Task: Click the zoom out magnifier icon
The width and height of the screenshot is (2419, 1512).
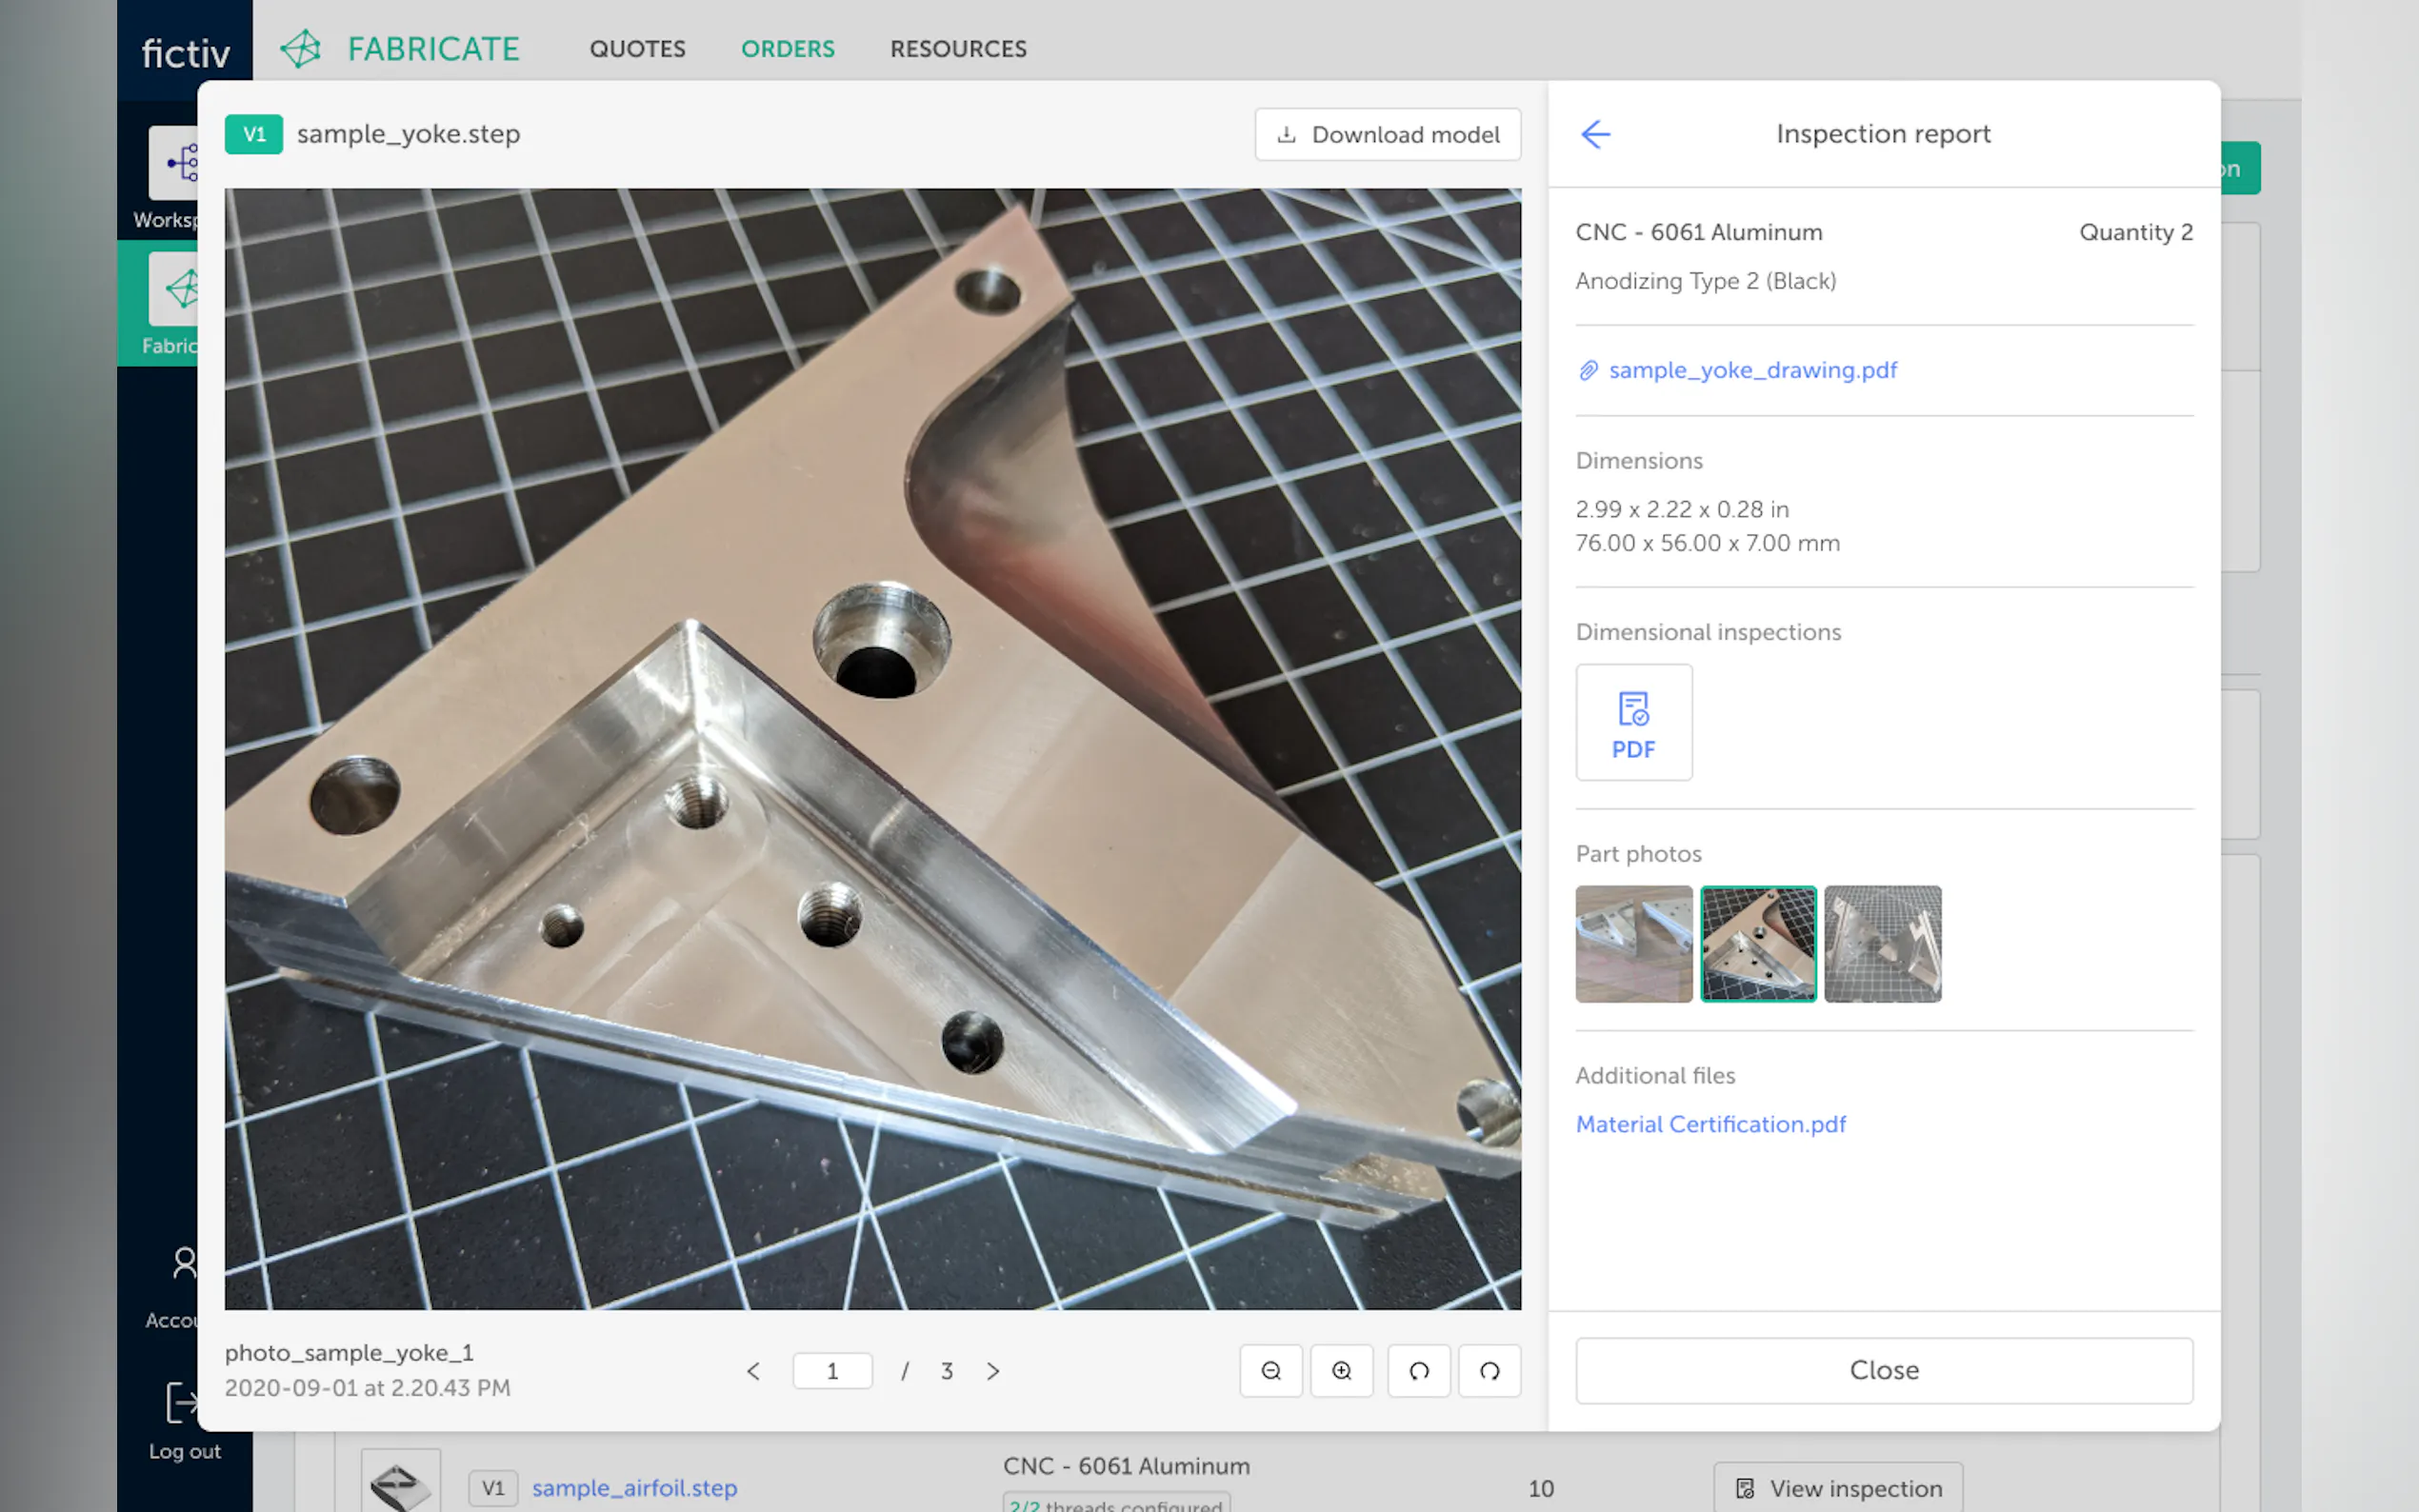Action: coord(1270,1370)
